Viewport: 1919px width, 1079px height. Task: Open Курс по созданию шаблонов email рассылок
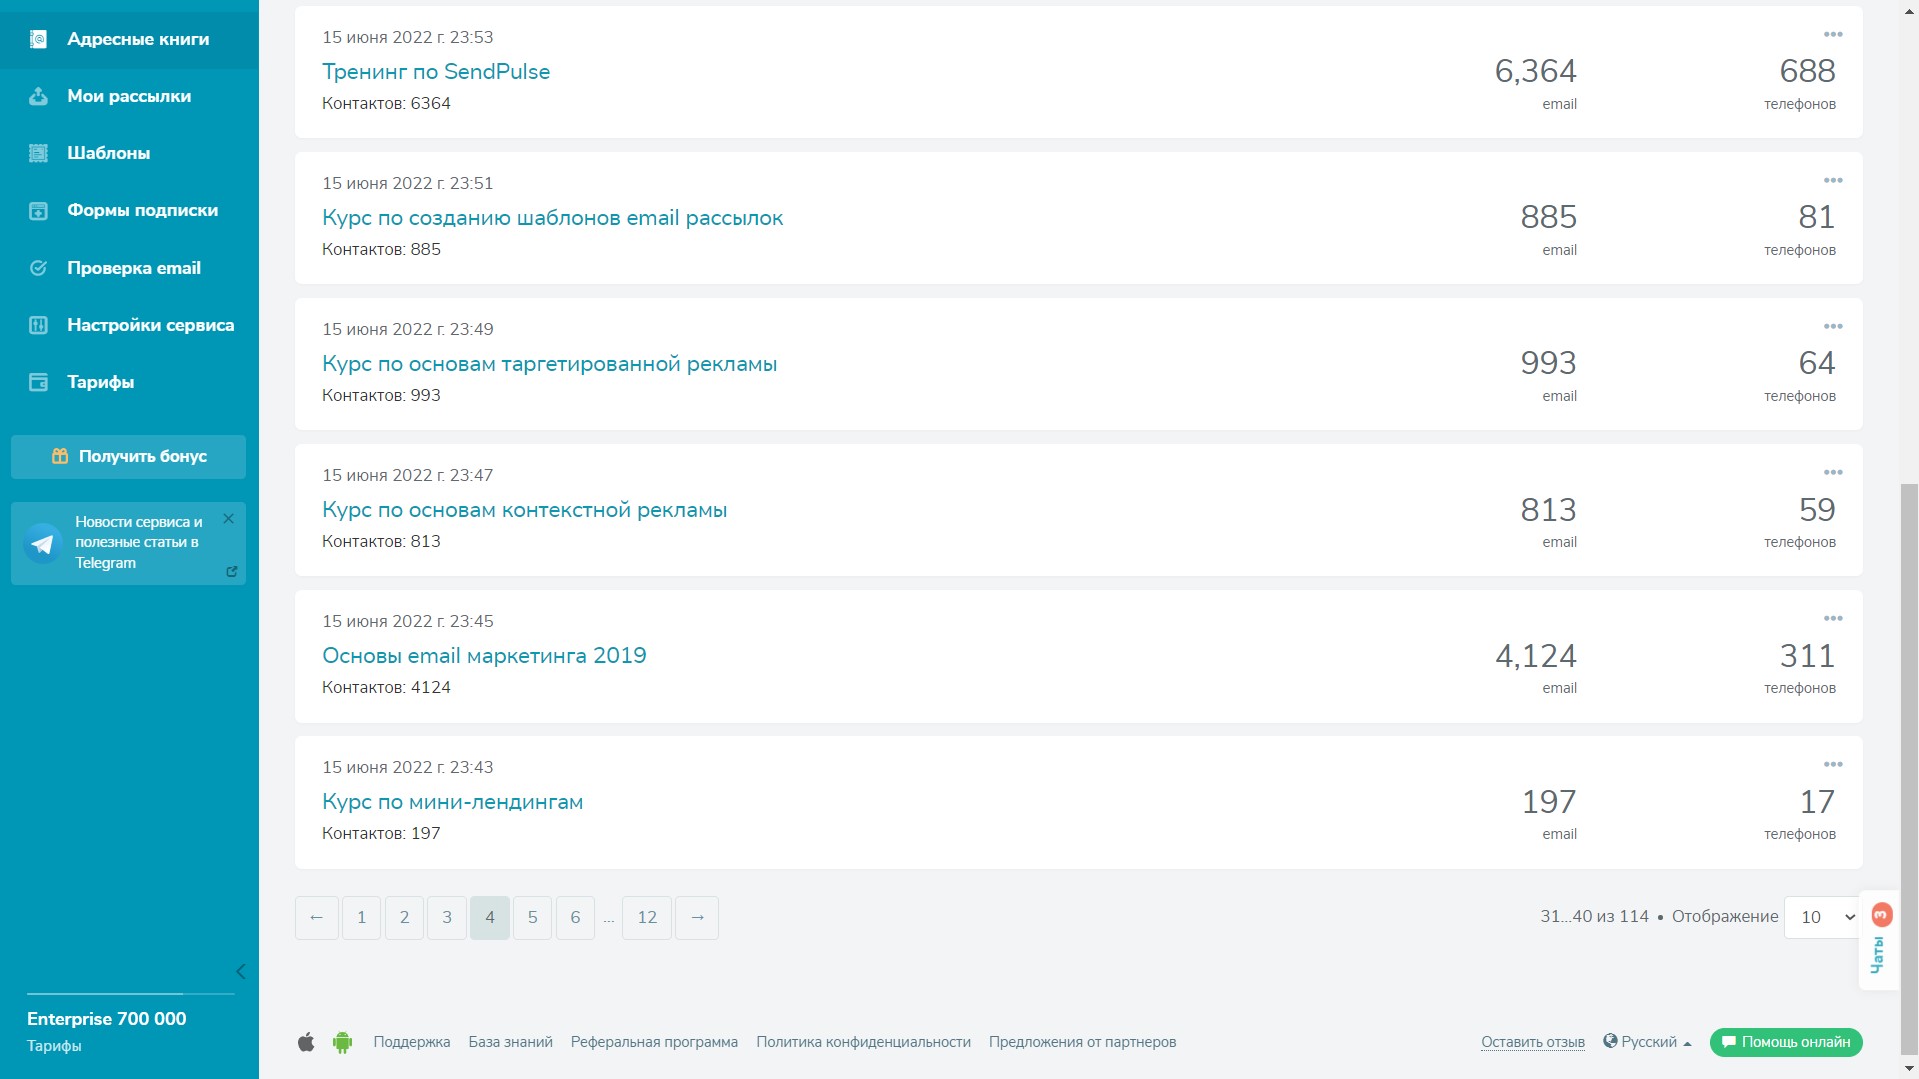tap(552, 218)
